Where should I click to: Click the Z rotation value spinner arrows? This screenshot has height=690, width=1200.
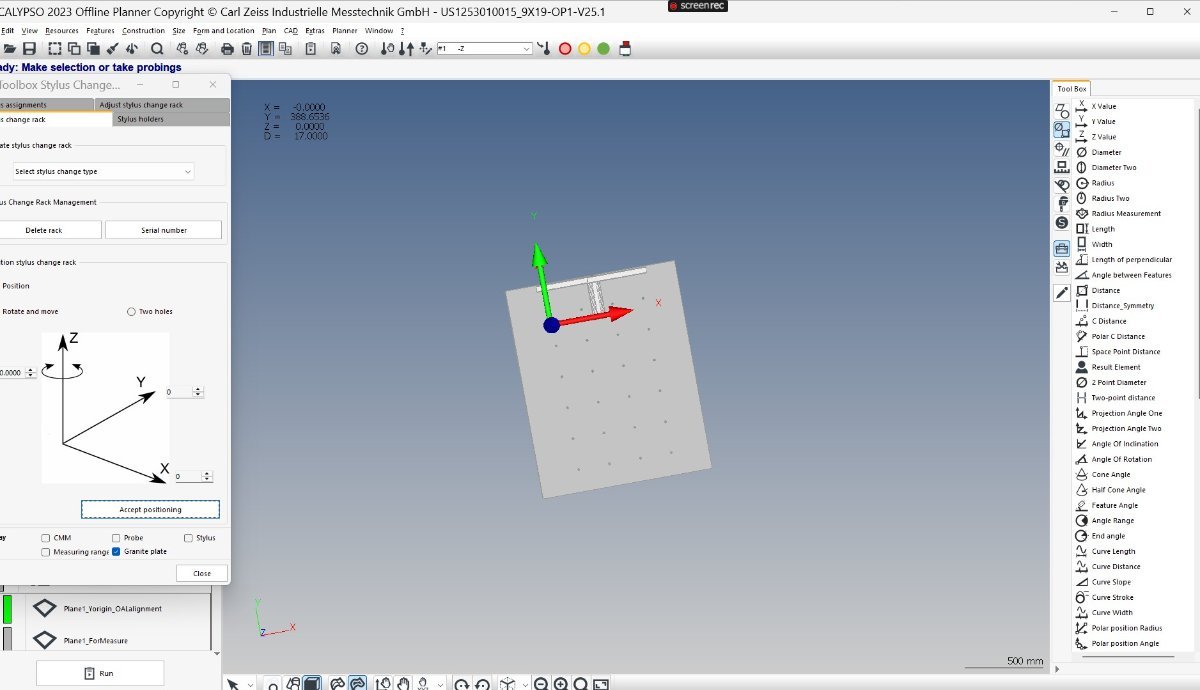[x=30, y=372]
